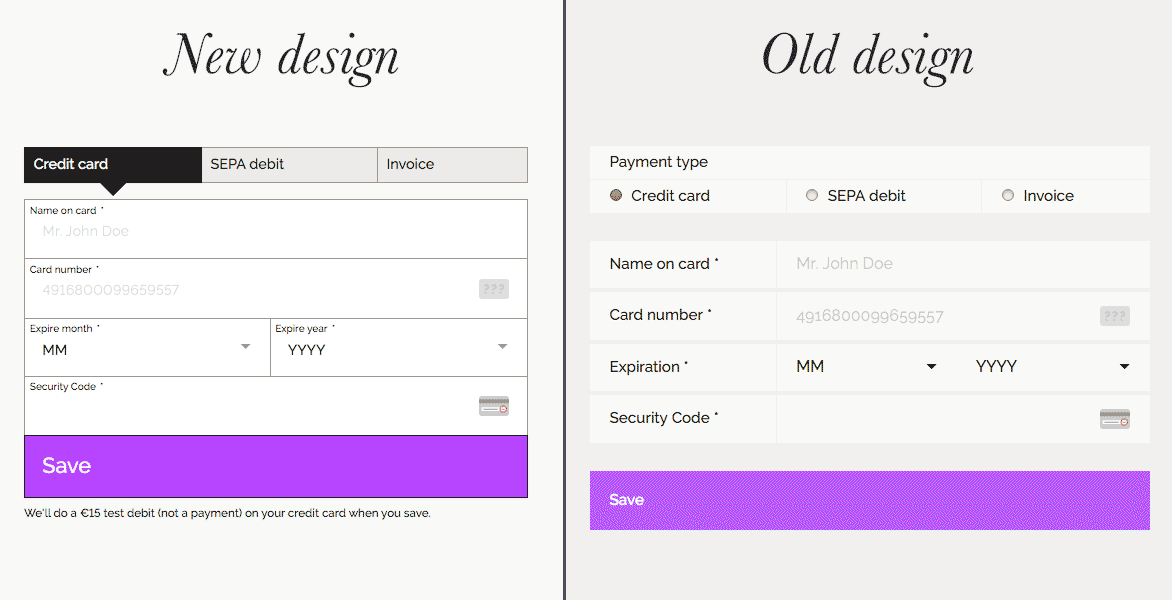The width and height of the screenshot is (1172, 600).
Task: Switch to the Invoice tab
Action: point(452,164)
